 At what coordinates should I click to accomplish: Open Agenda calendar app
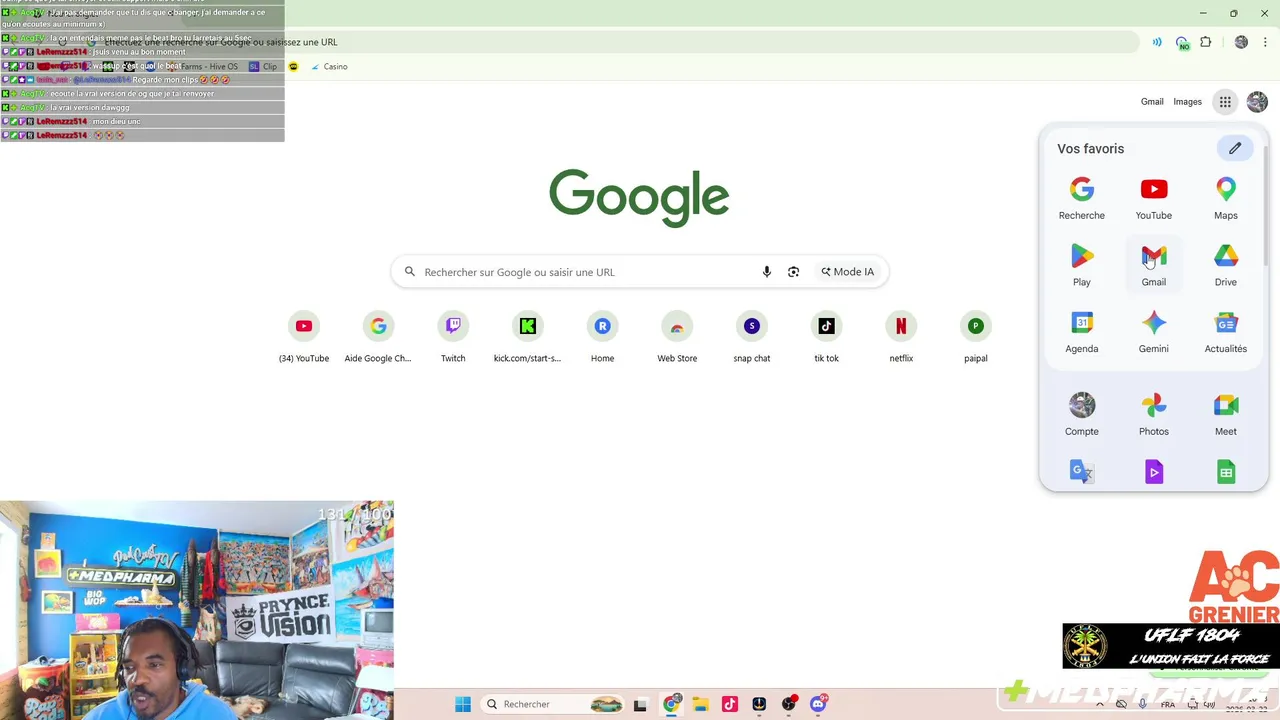pos(1081,333)
